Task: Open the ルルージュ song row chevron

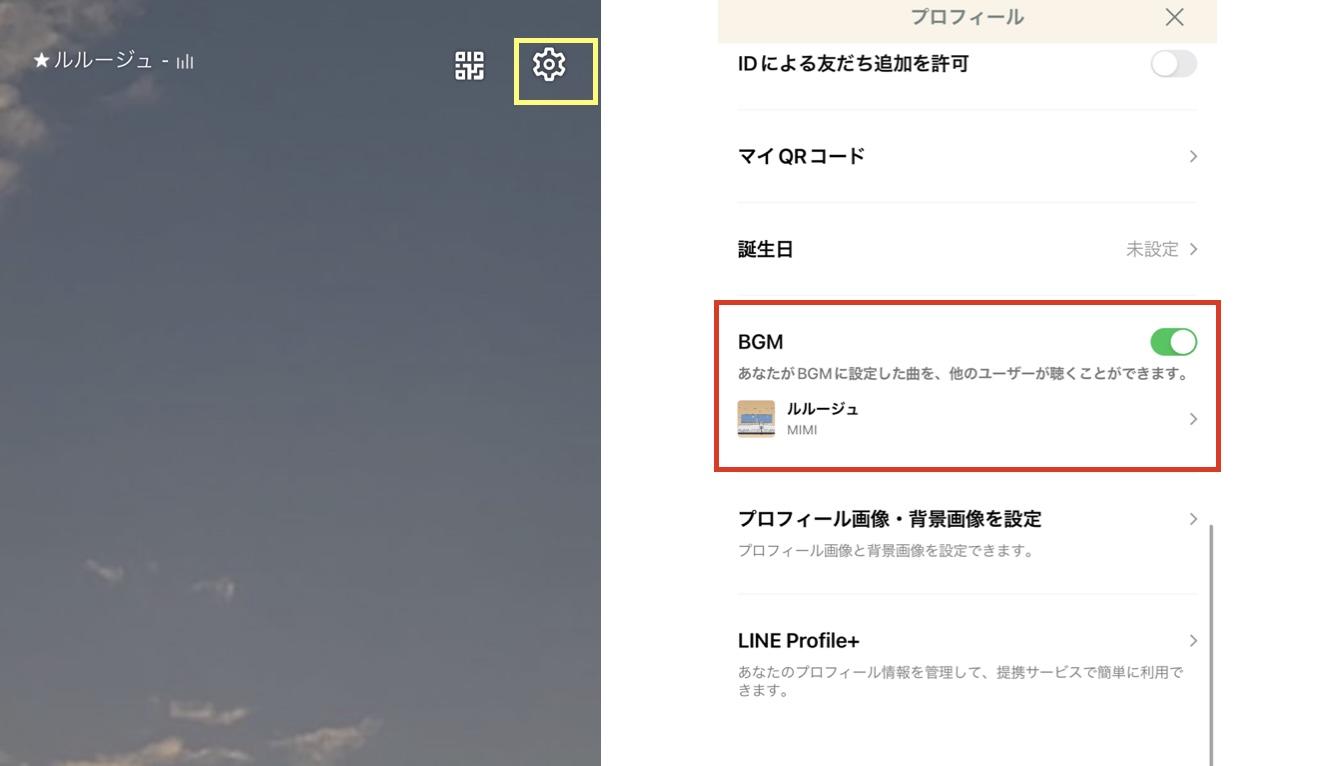Action: [1193, 419]
